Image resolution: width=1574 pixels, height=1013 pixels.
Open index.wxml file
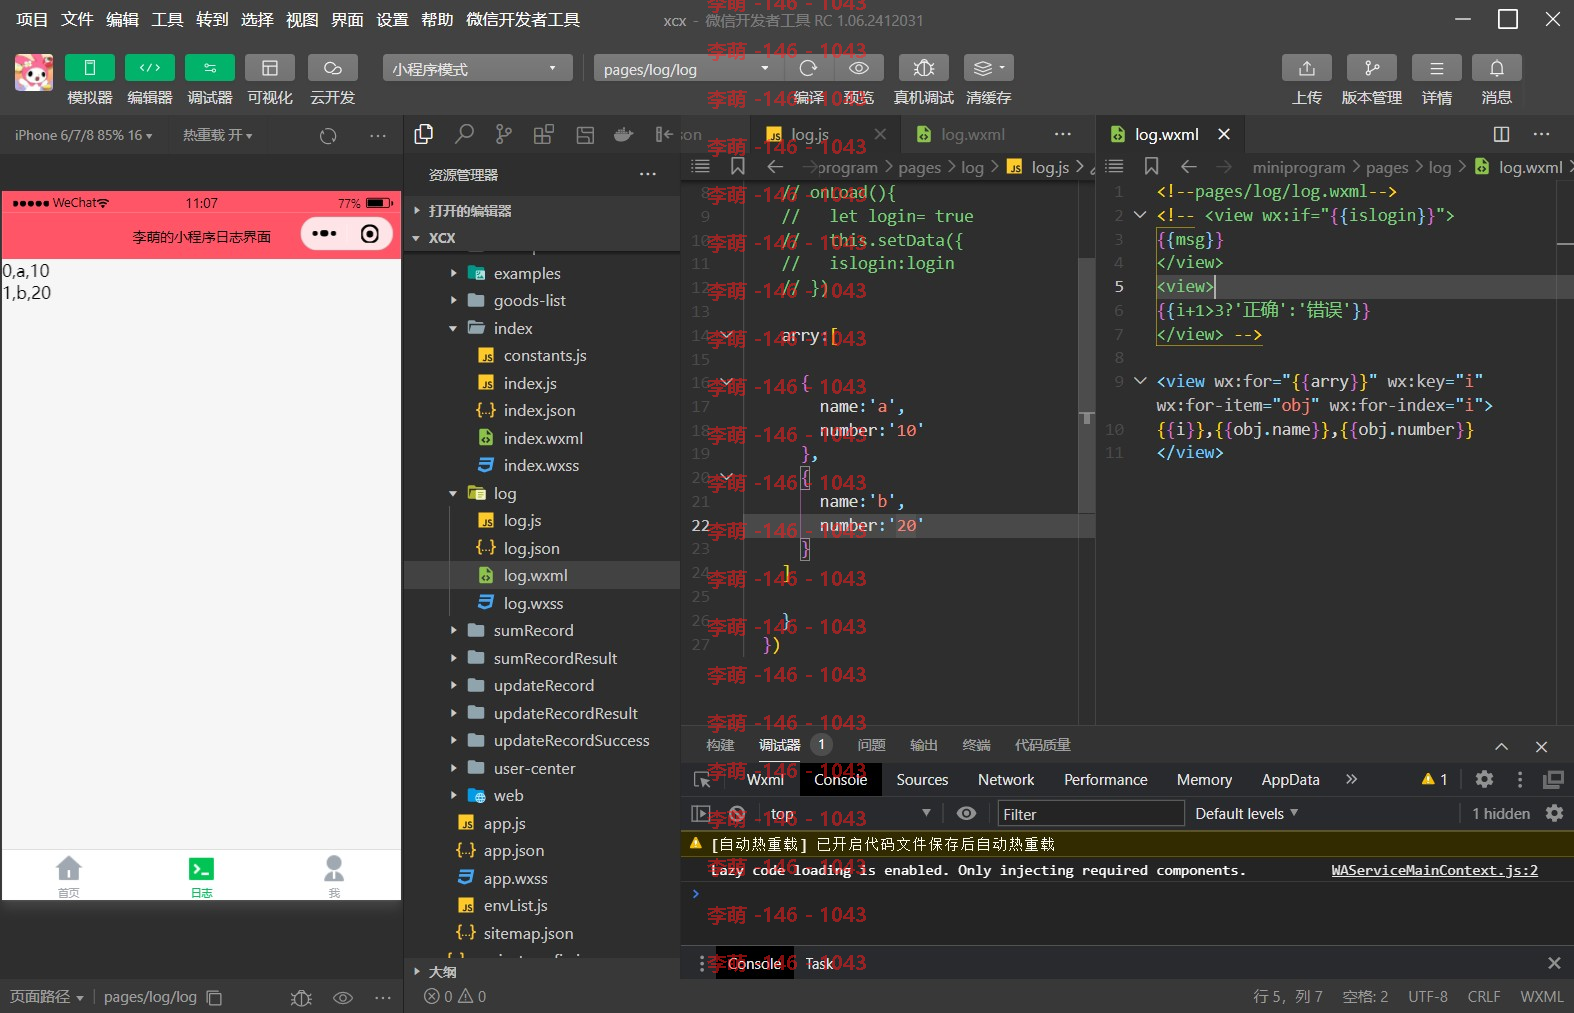[542, 438]
